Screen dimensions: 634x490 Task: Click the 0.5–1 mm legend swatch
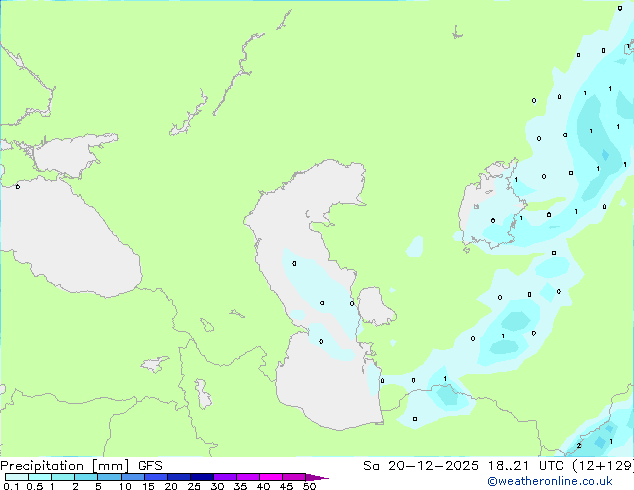(40, 477)
